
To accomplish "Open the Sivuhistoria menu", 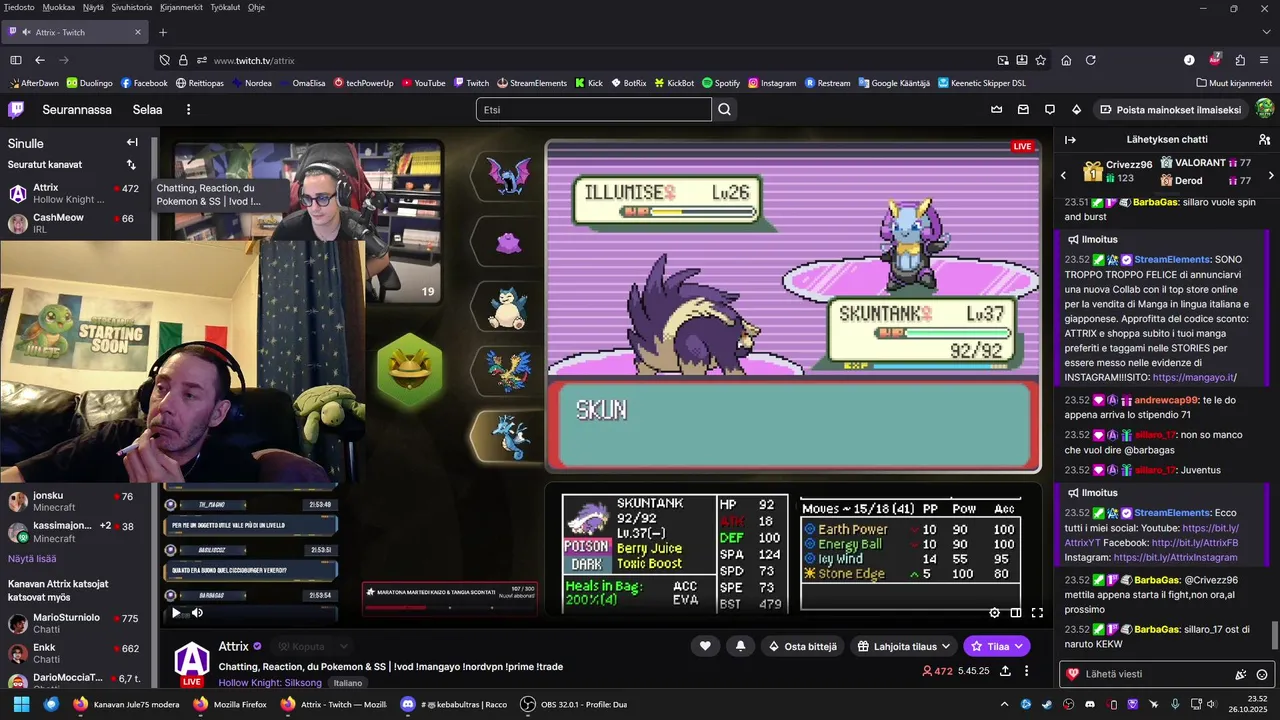I will [x=132, y=7].
